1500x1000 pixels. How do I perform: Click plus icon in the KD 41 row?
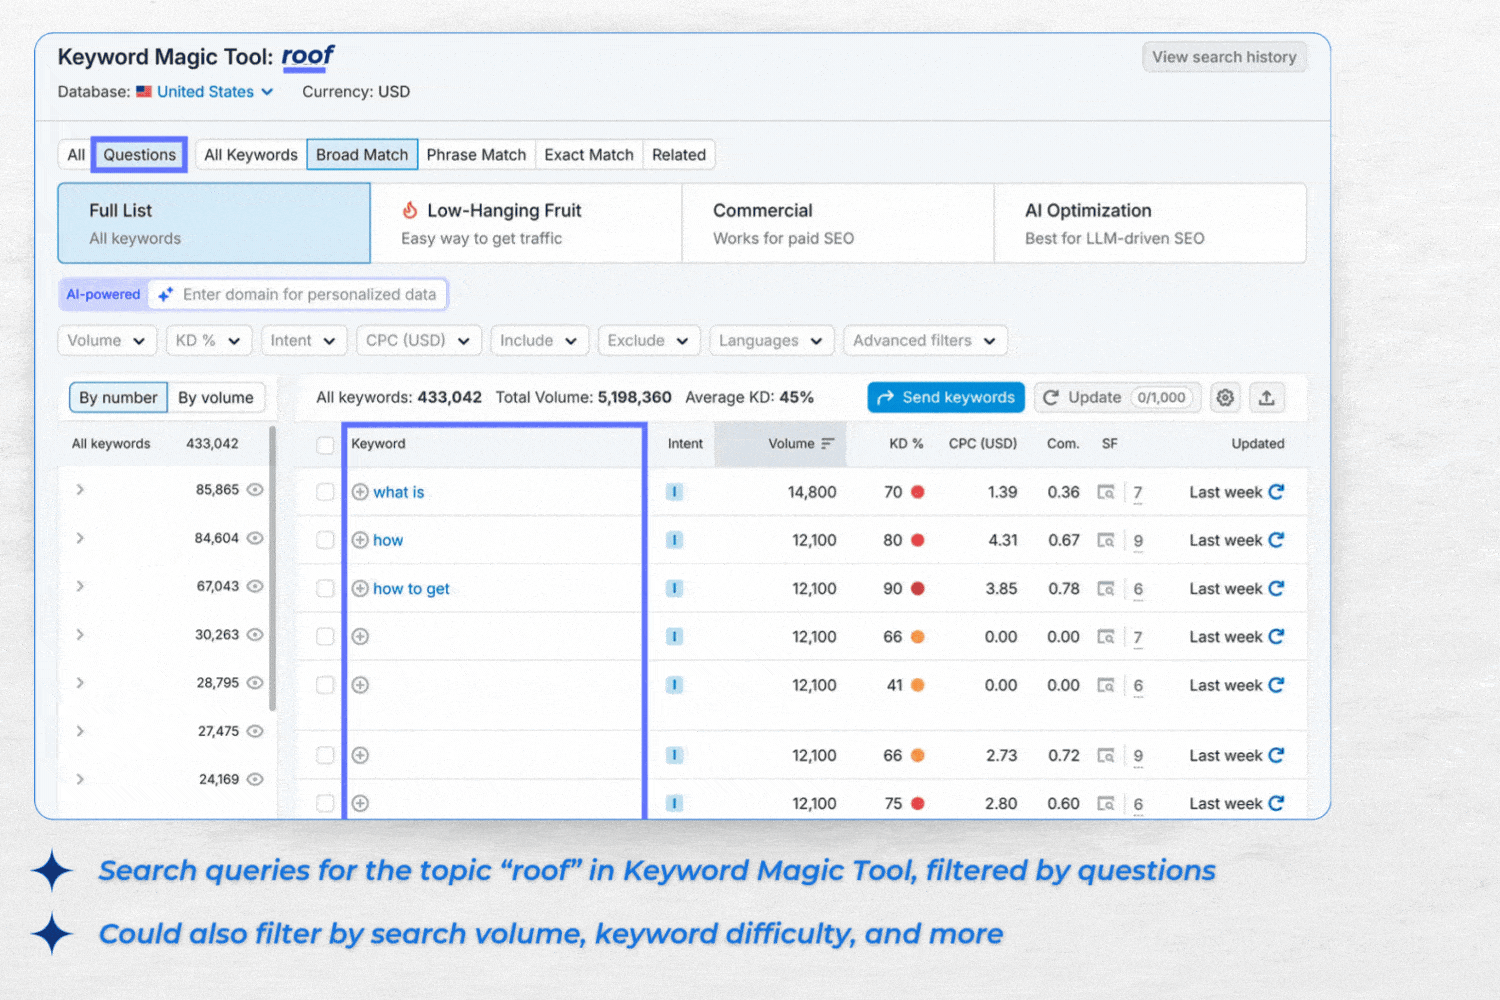coord(360,685)
